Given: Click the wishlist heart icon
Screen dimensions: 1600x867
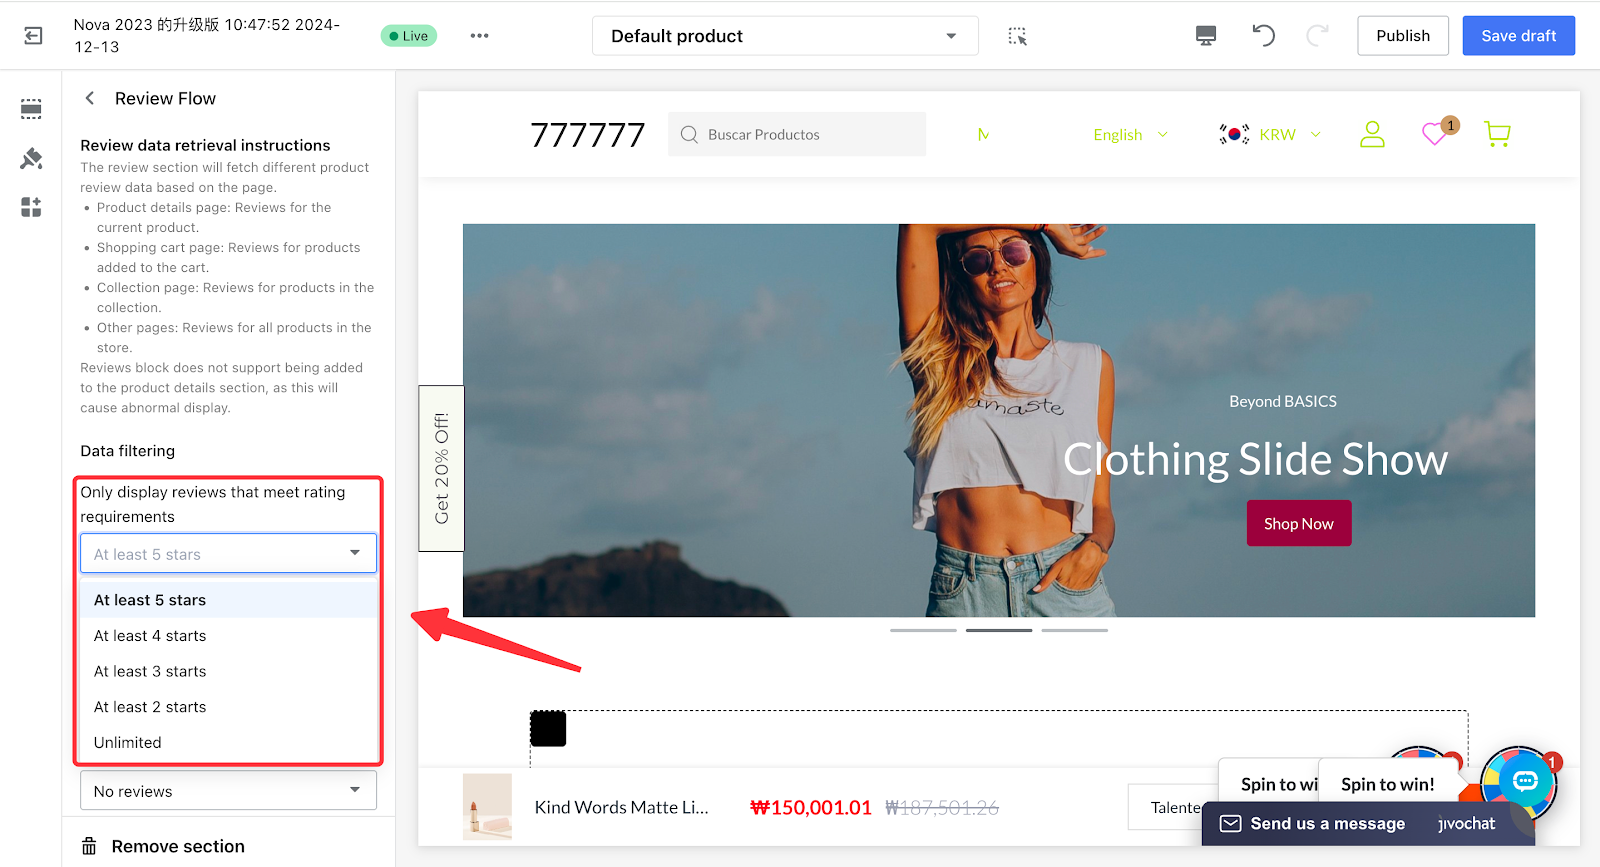Looking at the screenshot, I should 1435,134.
